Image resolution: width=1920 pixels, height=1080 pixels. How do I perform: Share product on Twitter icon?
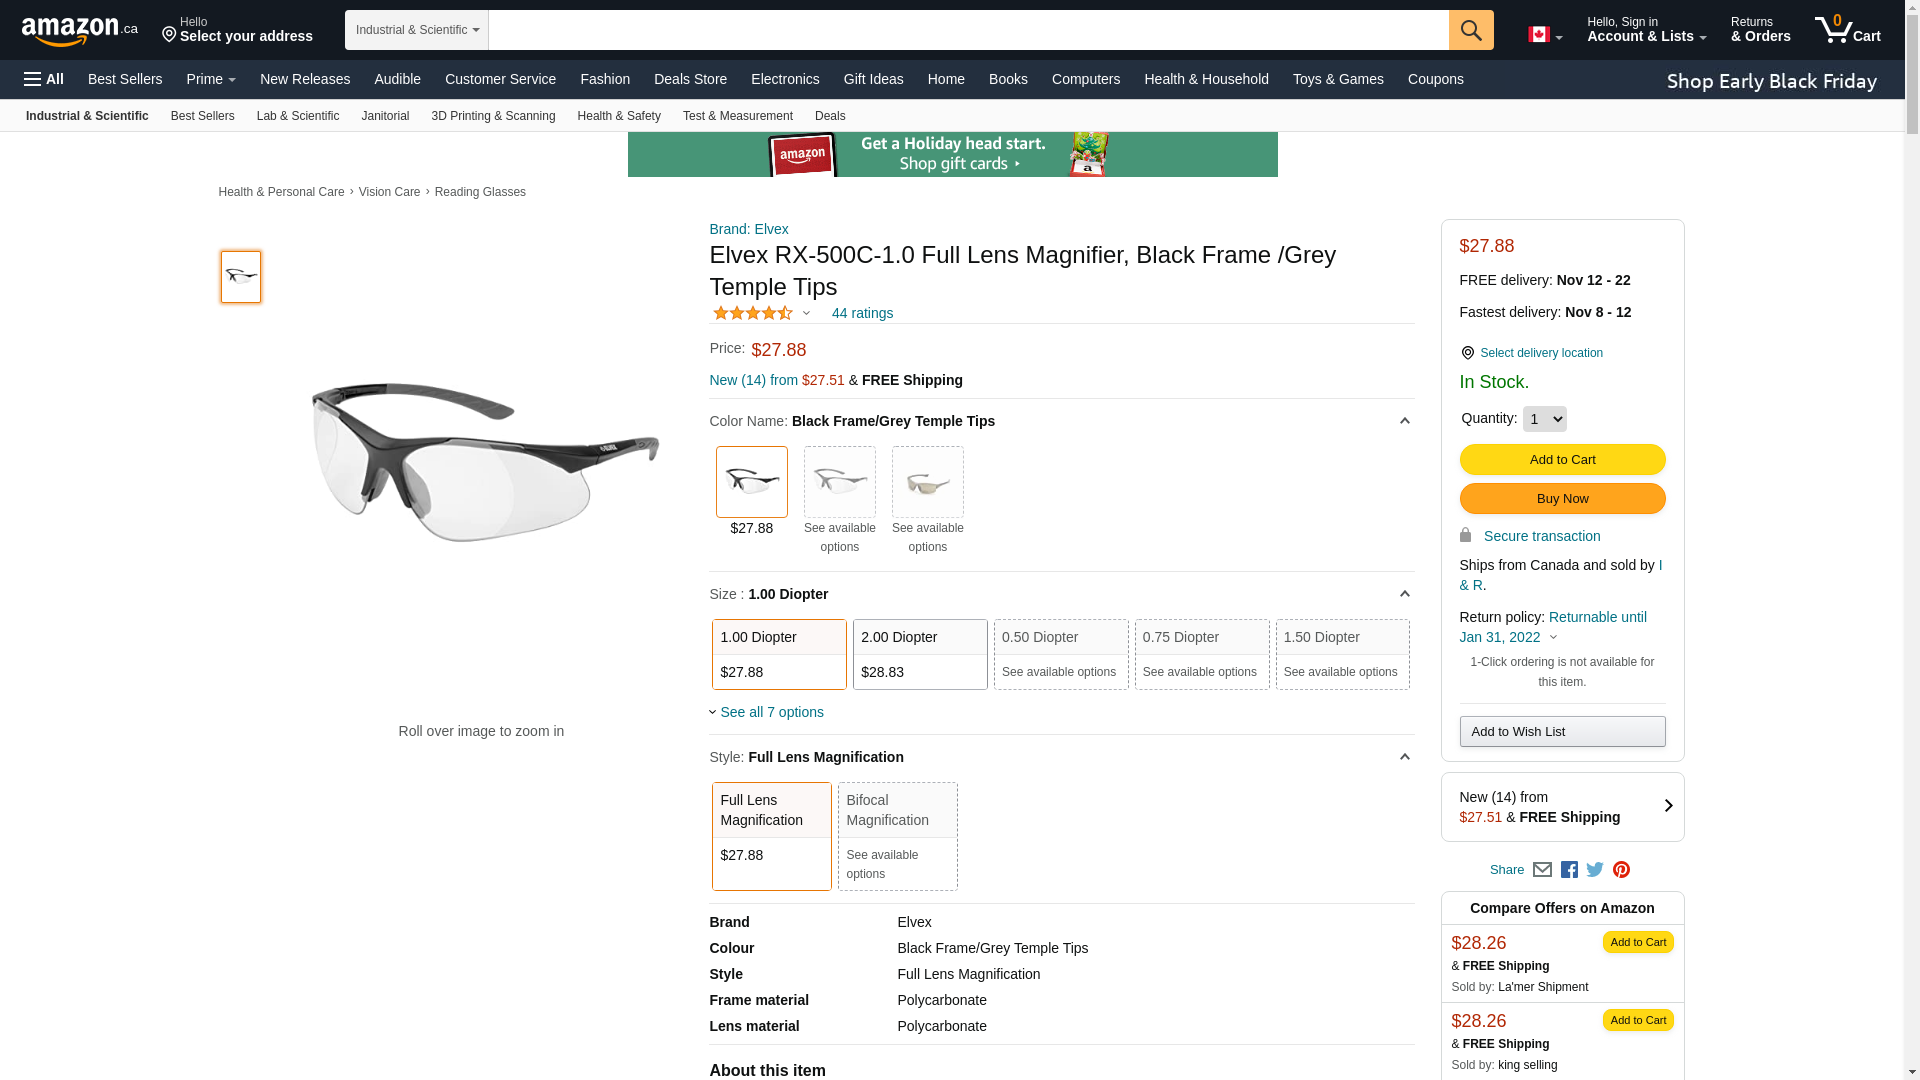click(x=1595, y=870)
